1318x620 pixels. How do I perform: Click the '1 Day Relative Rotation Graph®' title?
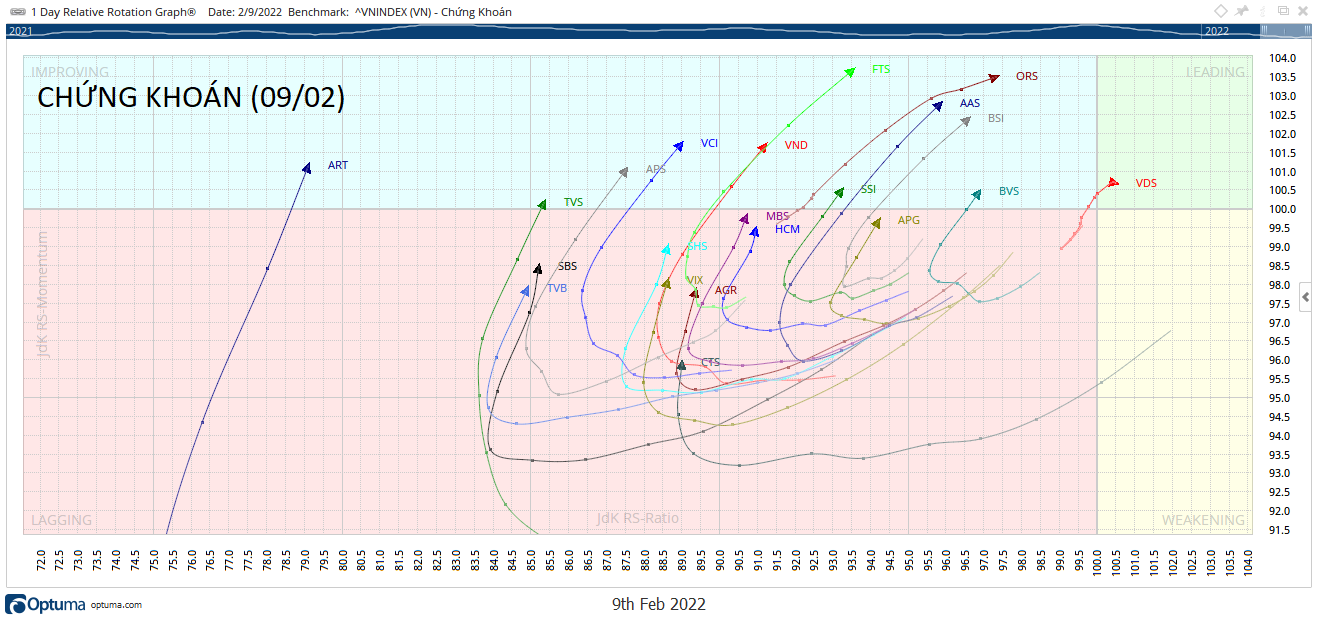pos(114,12)
